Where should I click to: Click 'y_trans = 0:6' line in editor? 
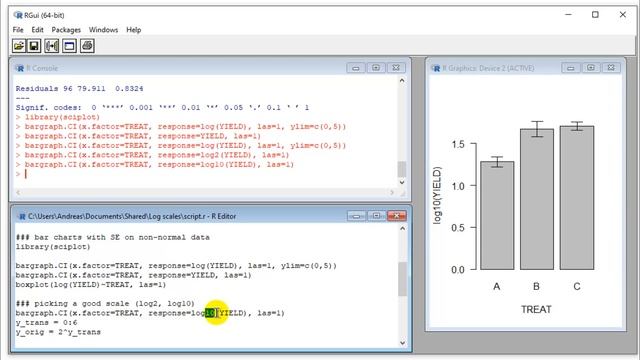click(46, 323)
